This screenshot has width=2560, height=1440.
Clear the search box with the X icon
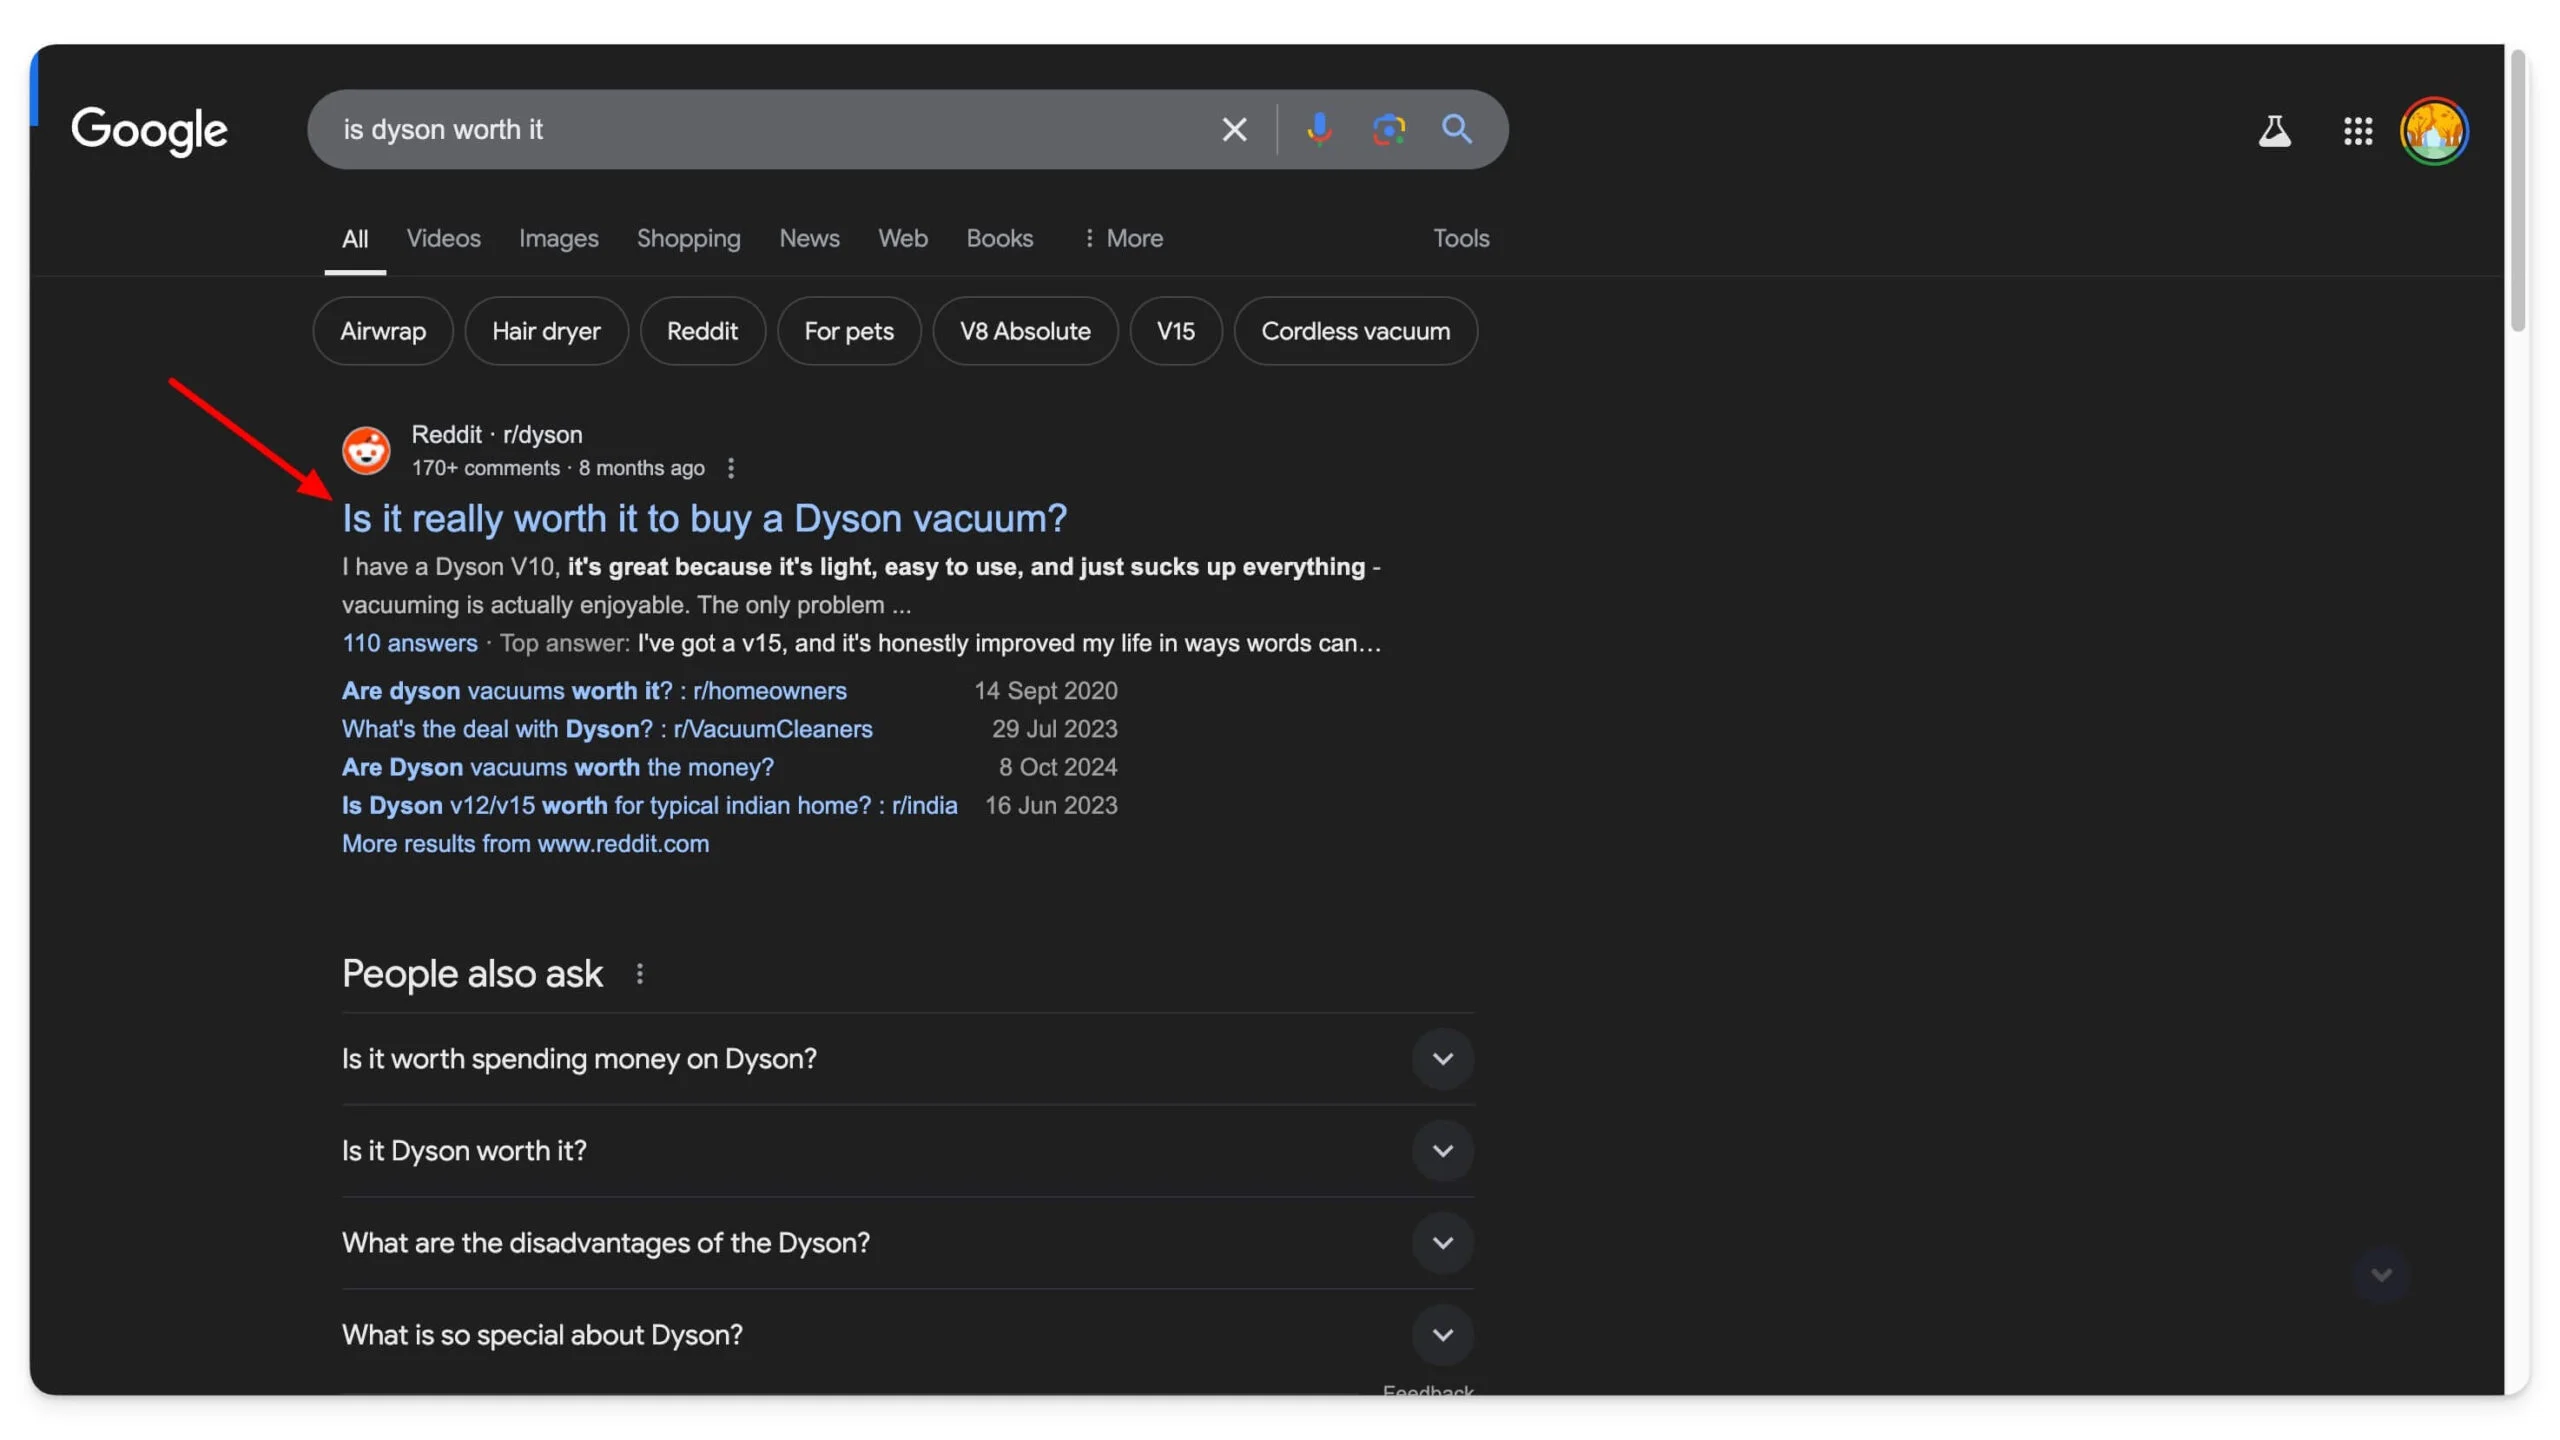point(1234,130)
